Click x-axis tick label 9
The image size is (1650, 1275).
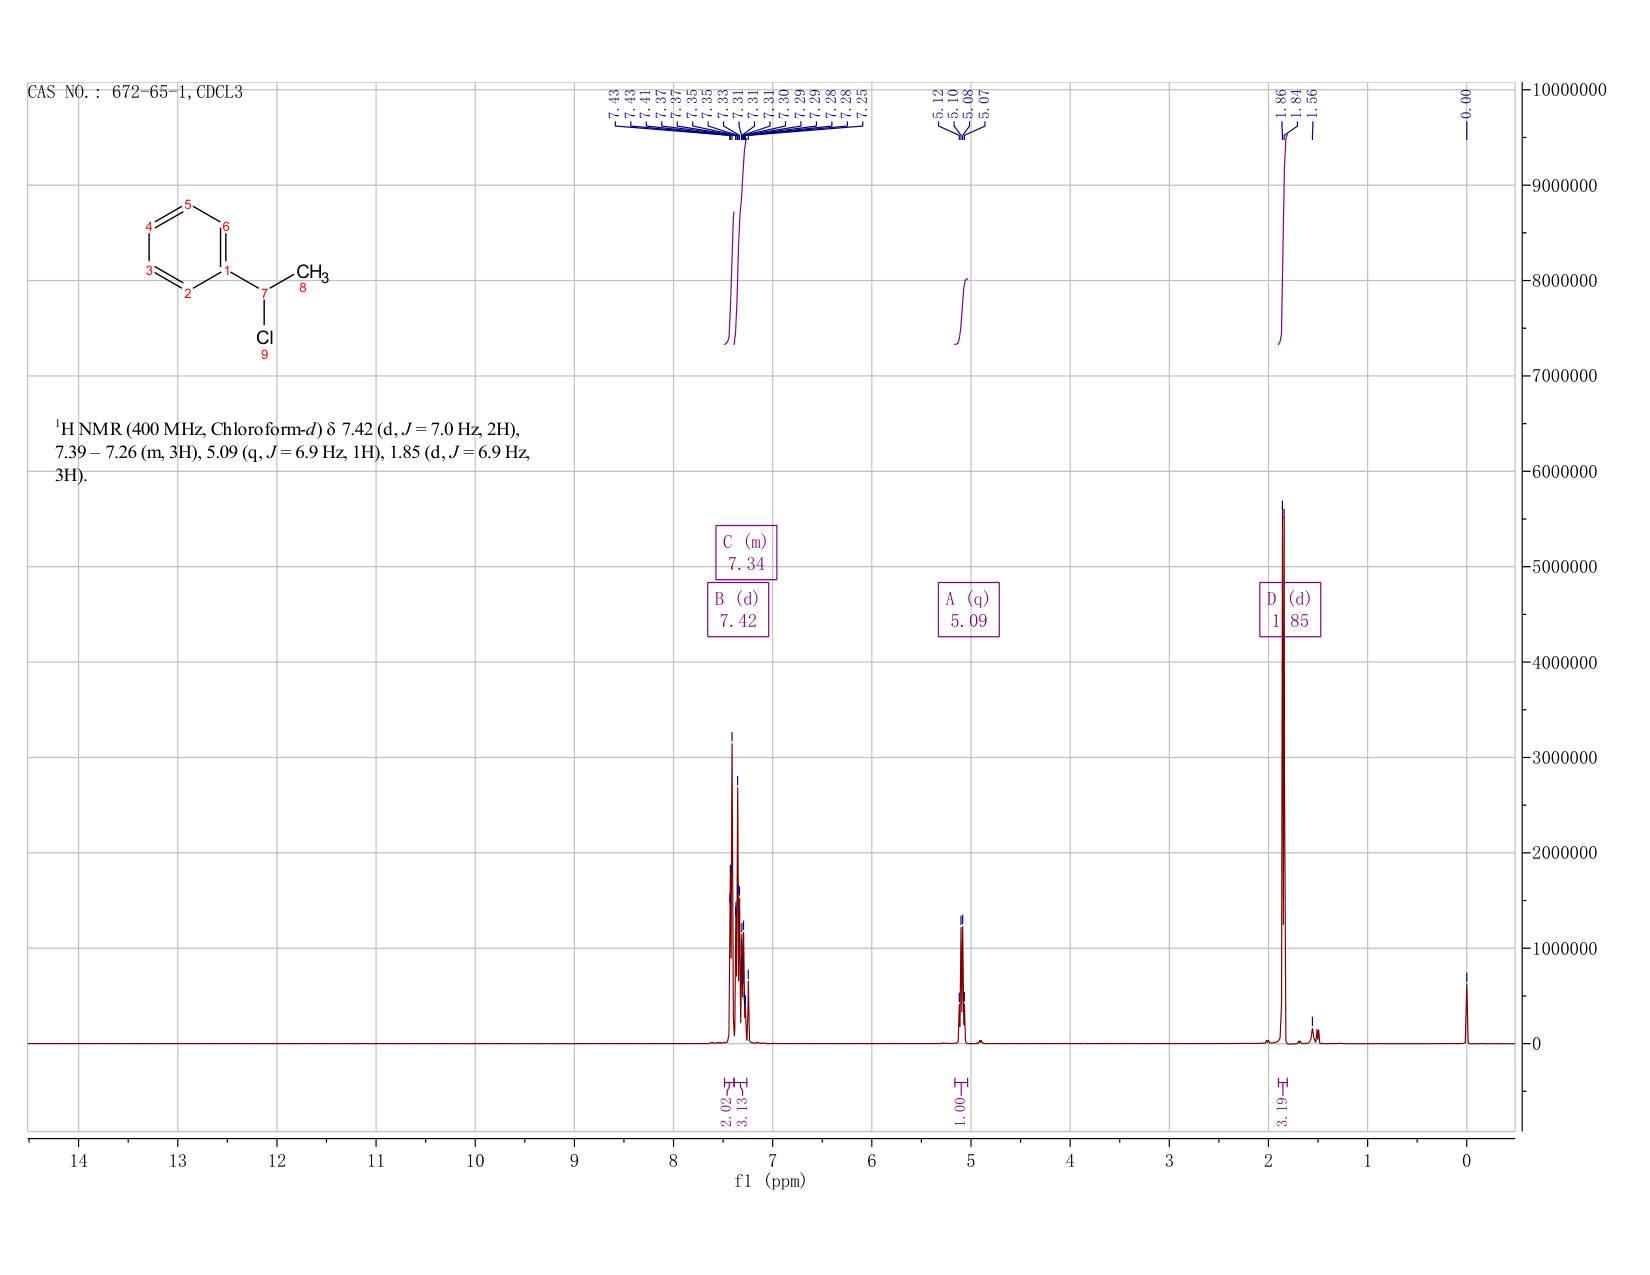point(574,1160)
